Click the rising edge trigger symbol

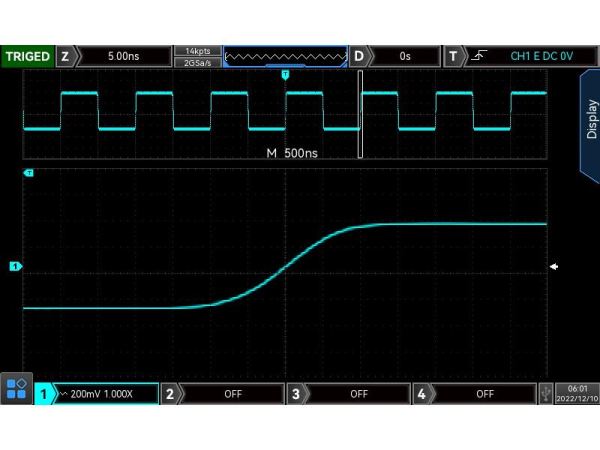point(477,56)
